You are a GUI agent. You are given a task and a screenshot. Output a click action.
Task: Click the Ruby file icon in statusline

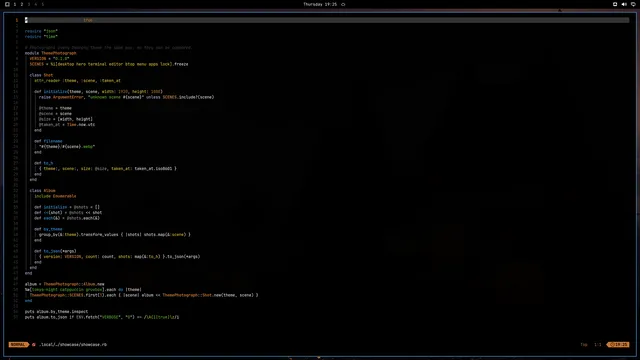pyautogui.click(x=34, y=344)
